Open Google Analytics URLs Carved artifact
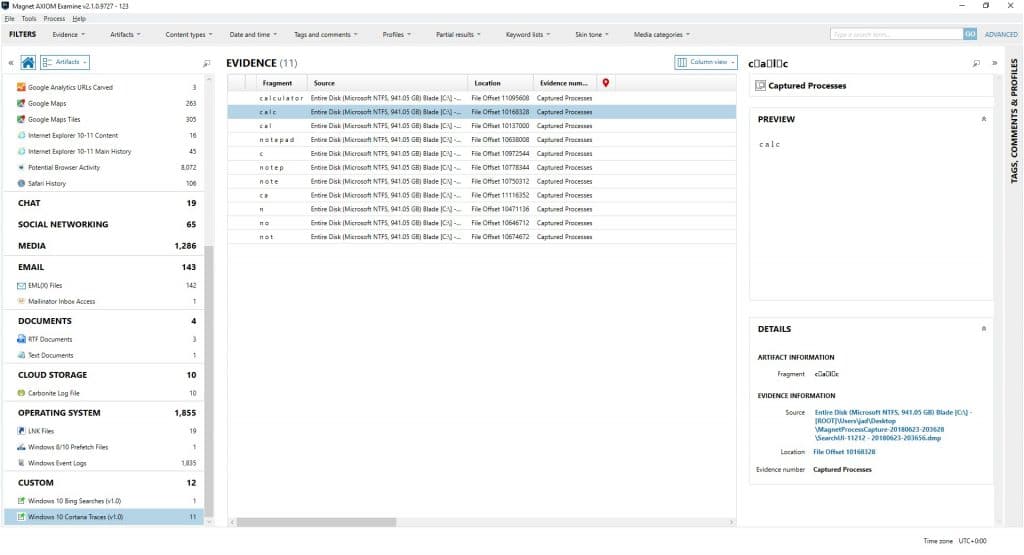1024x555 pixels. pos(71,87)
